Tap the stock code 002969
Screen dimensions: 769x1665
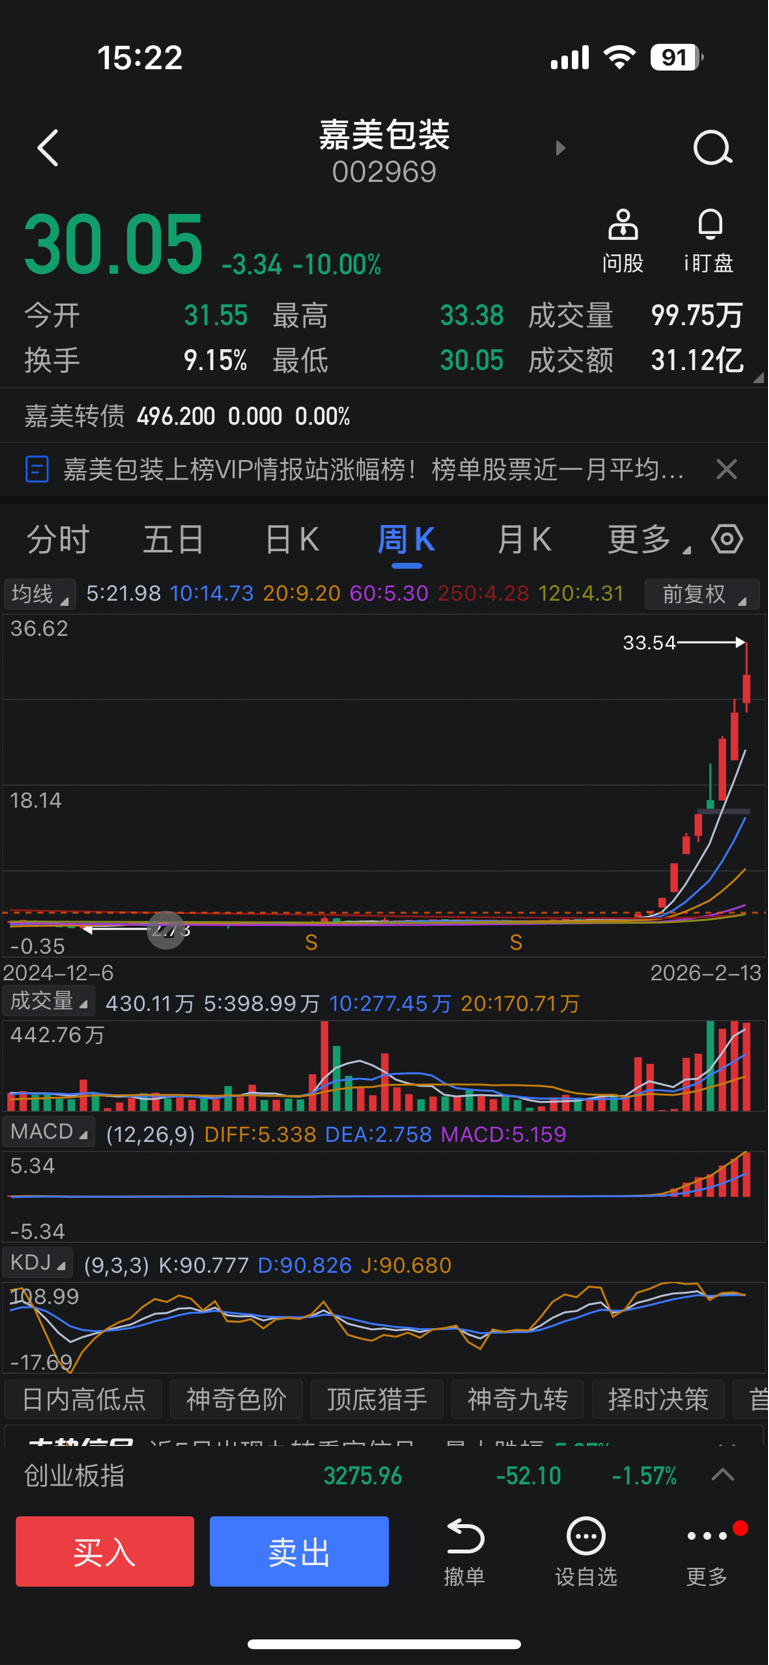coord(385,172)
